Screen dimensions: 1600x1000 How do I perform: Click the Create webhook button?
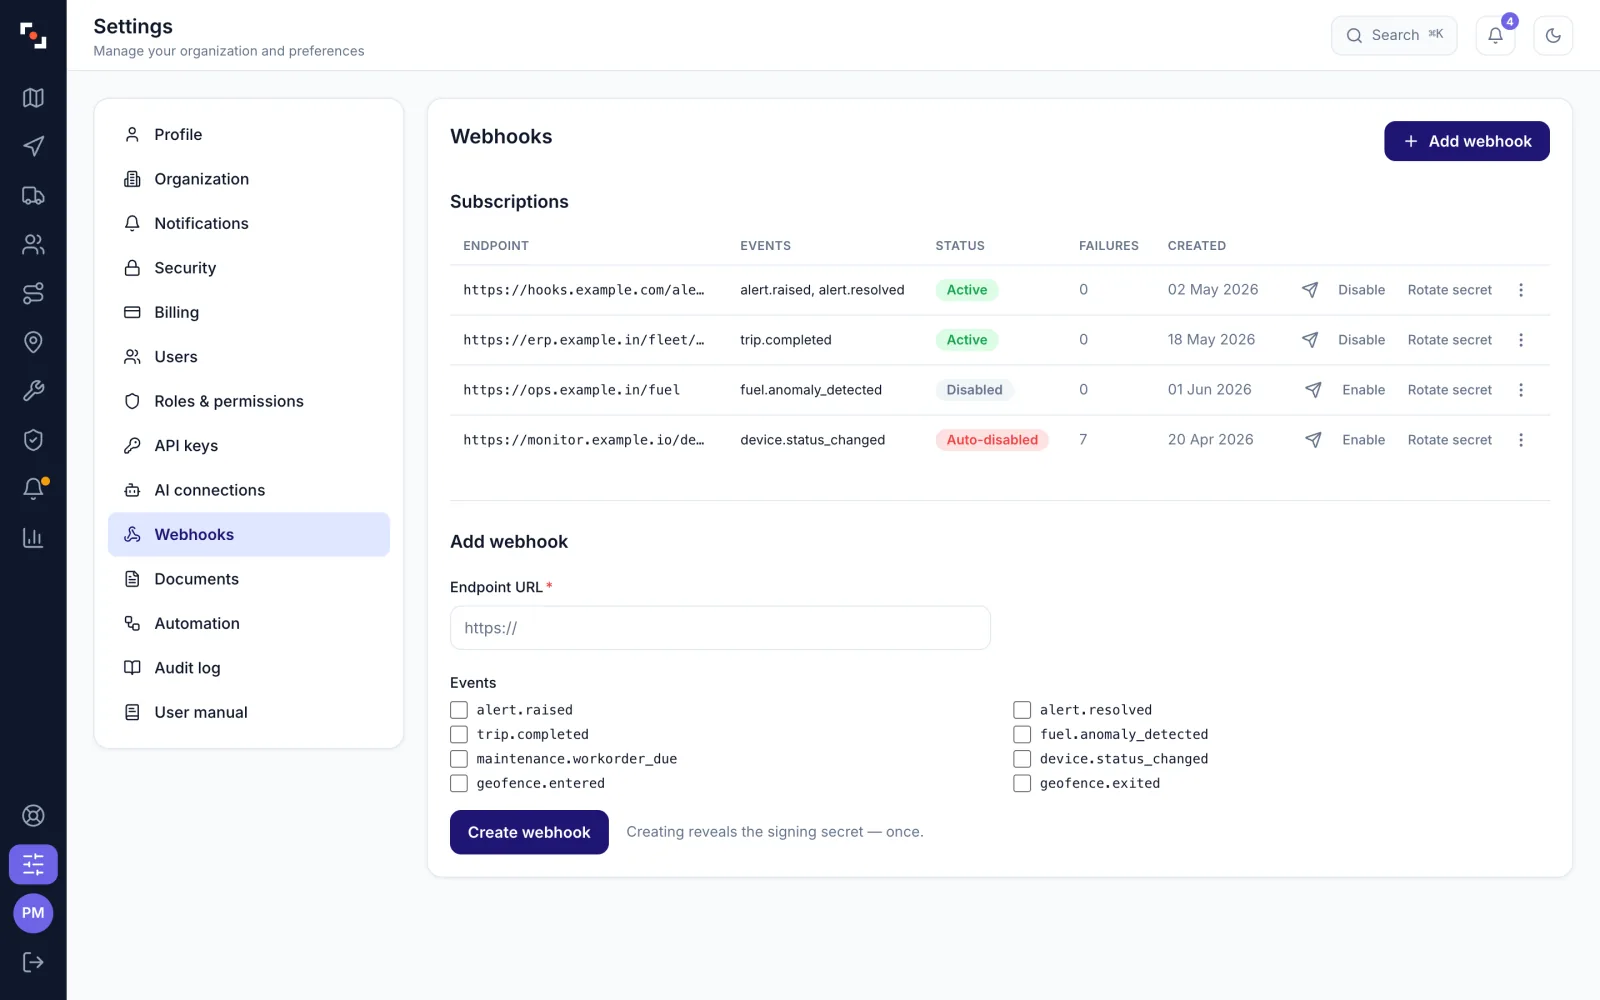click(529, 832)
